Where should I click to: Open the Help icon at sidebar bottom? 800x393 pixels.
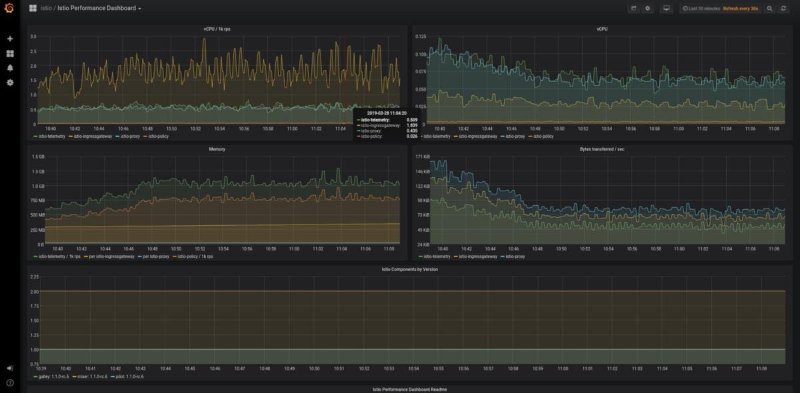pos(10,382)
